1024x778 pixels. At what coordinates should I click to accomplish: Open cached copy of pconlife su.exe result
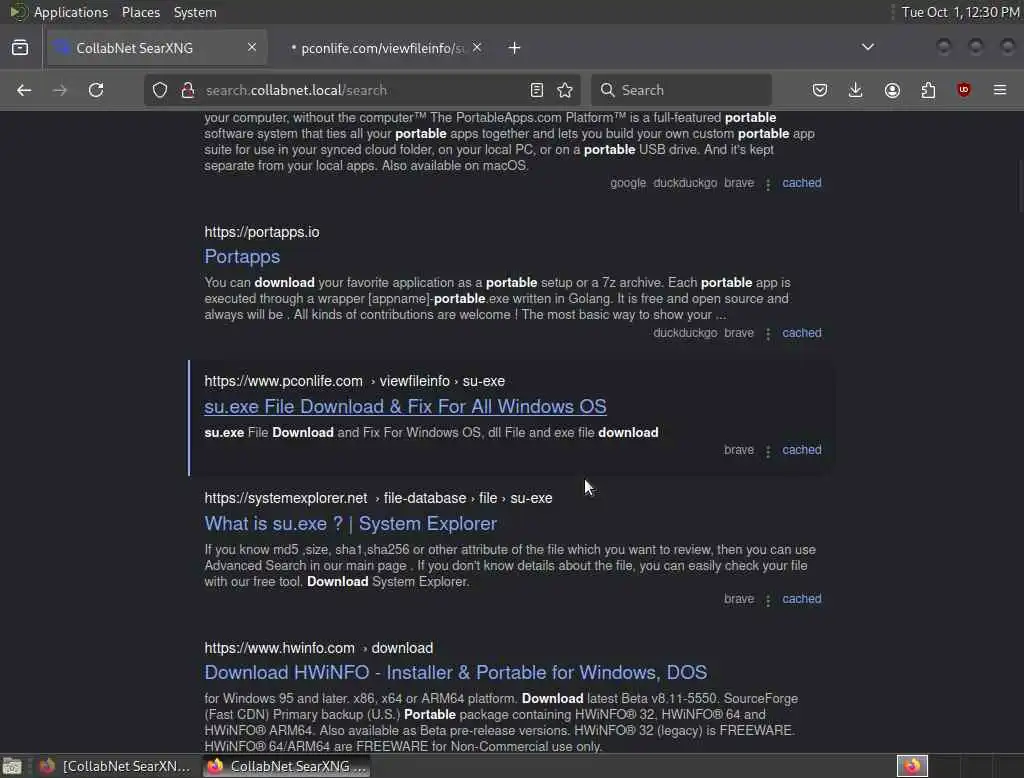coord(801,450)
